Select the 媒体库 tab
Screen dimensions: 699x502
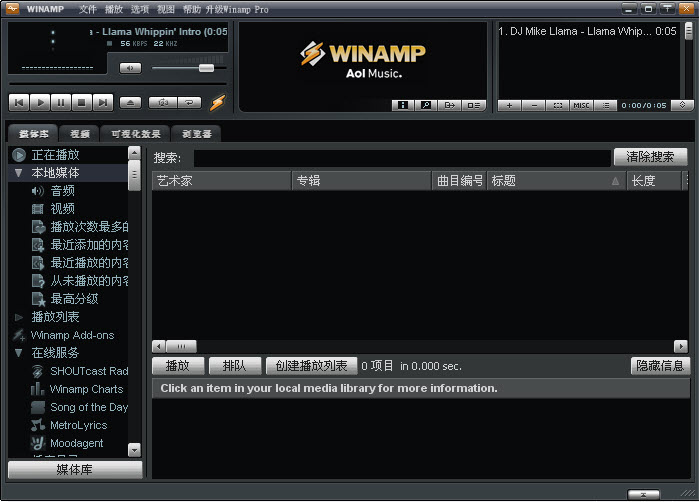click(x=33, y=134)
